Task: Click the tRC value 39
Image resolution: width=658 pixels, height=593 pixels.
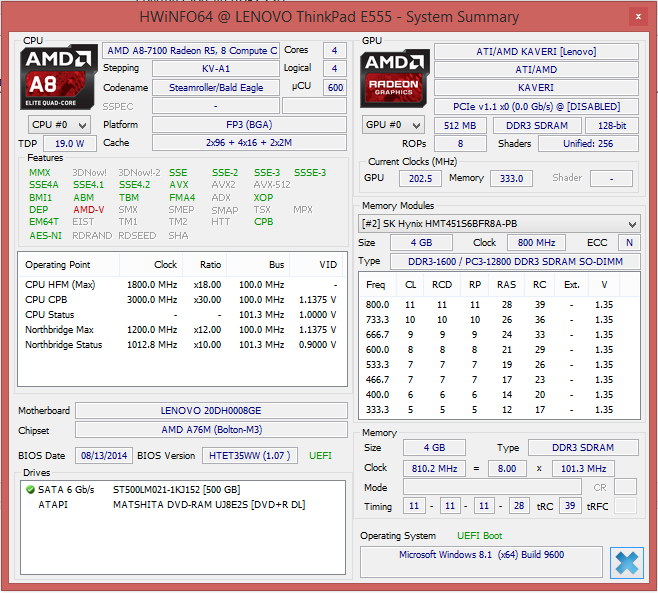Action: (570, 506)
